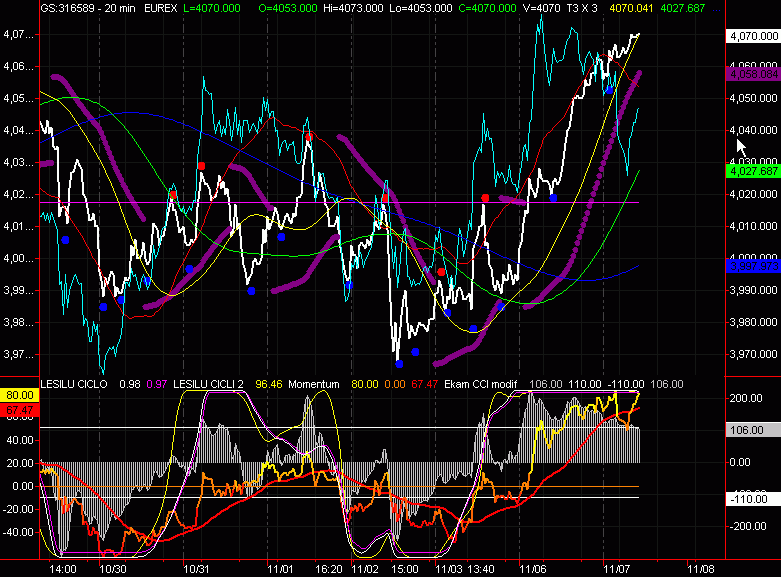Select the Lo=4053.000 low value
781x577 pixels.
(x=421, y=8)
